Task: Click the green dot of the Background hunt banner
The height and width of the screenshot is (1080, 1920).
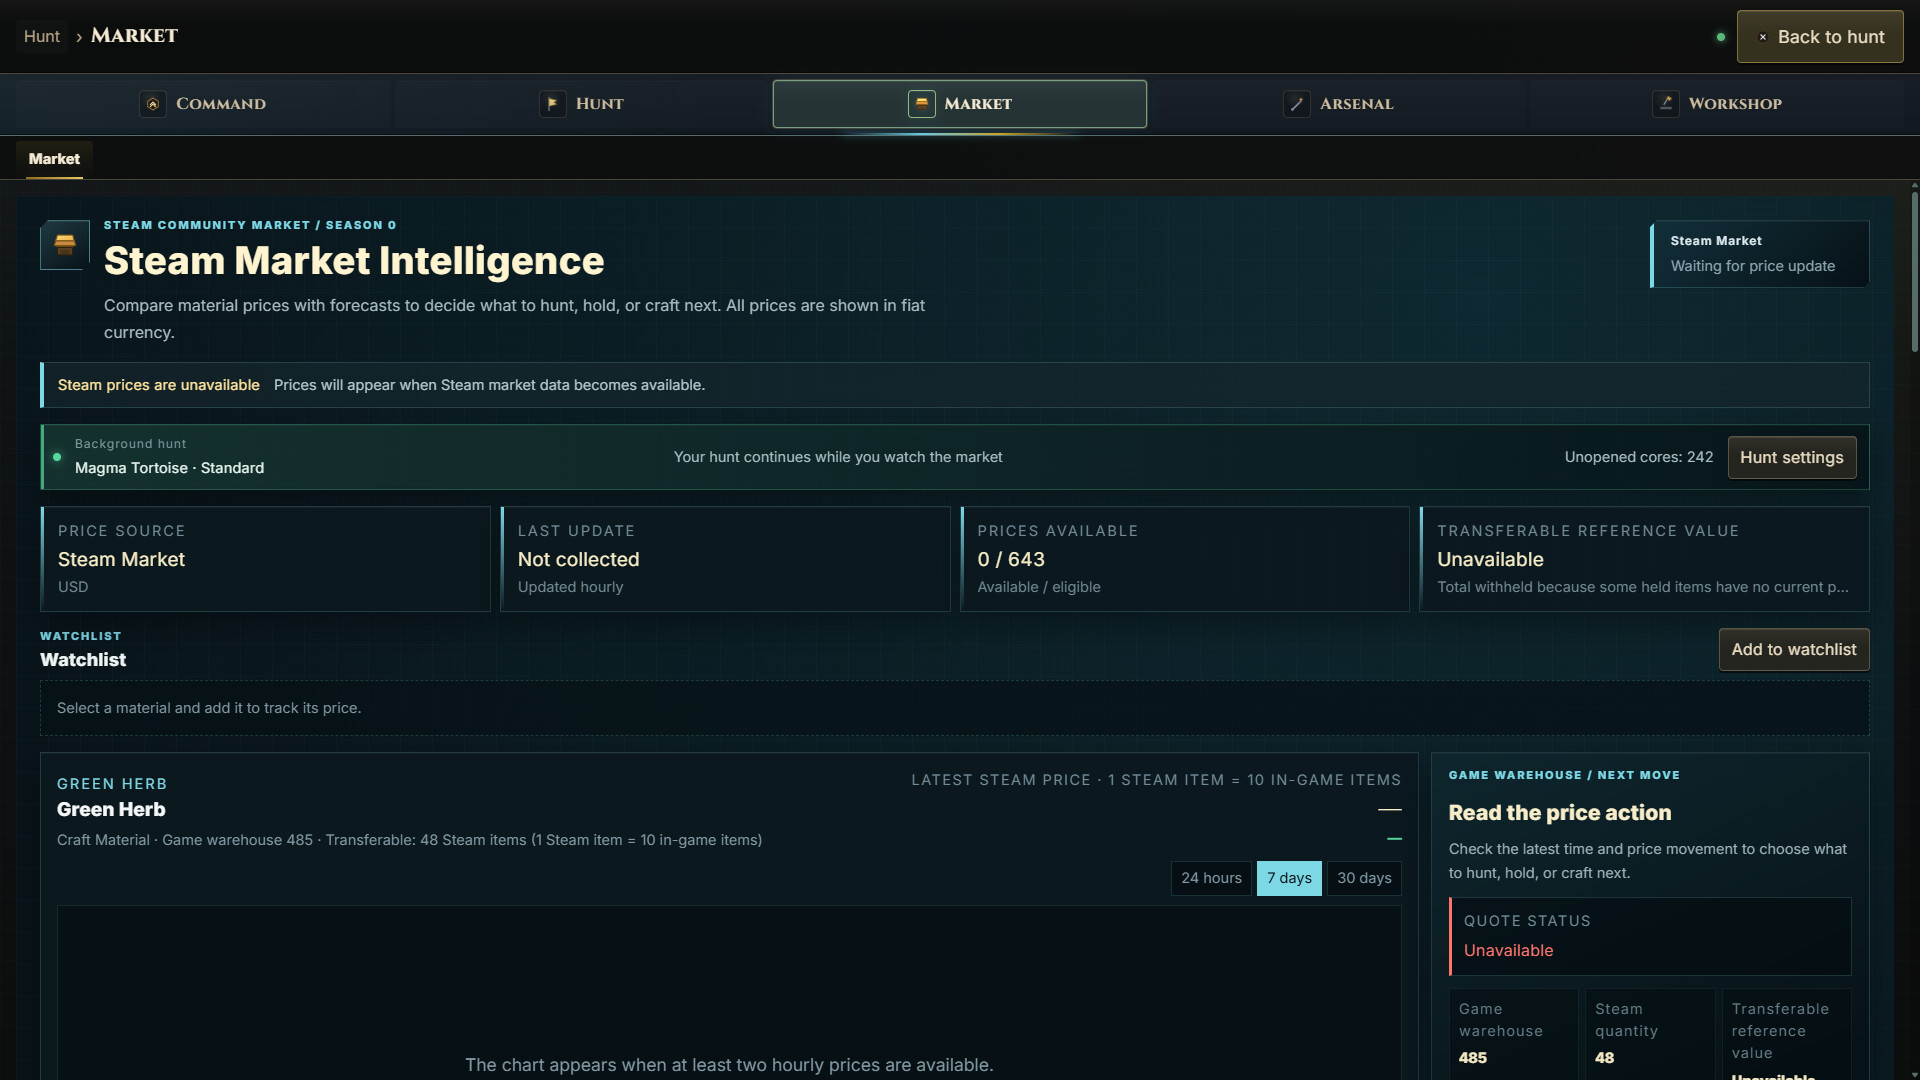Action: [57, 457]
